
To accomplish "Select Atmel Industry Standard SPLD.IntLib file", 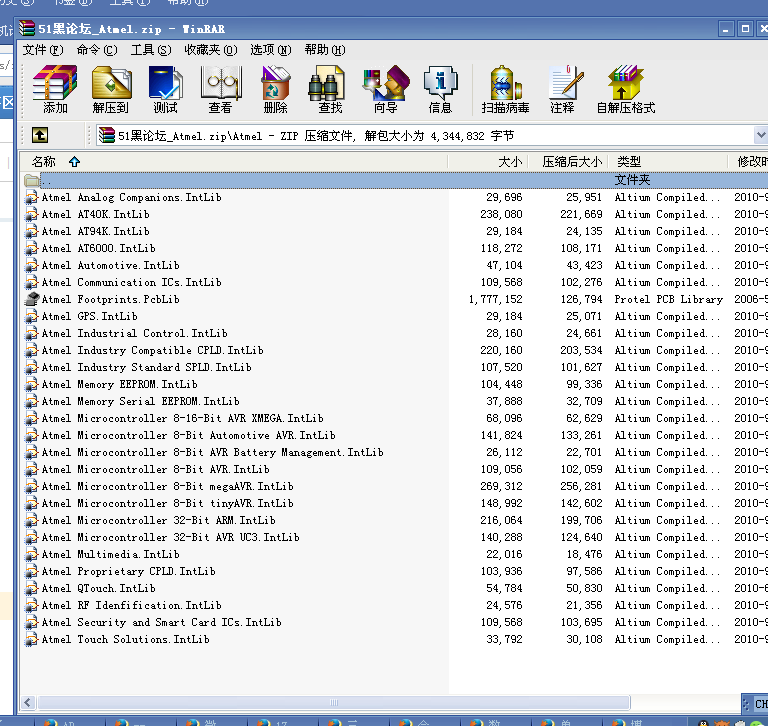I will (x=146, y=367).
